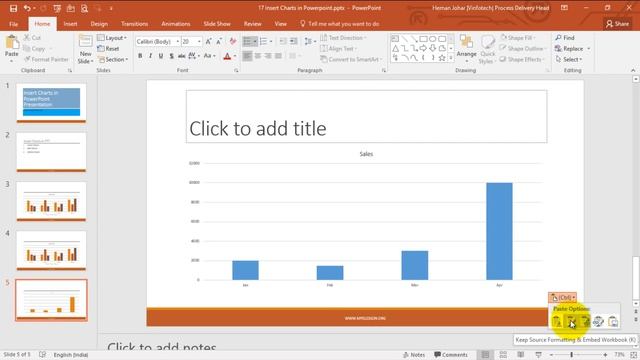Toggle align text right
This screenshot has width=640, height=360.
tap(268, 56)
